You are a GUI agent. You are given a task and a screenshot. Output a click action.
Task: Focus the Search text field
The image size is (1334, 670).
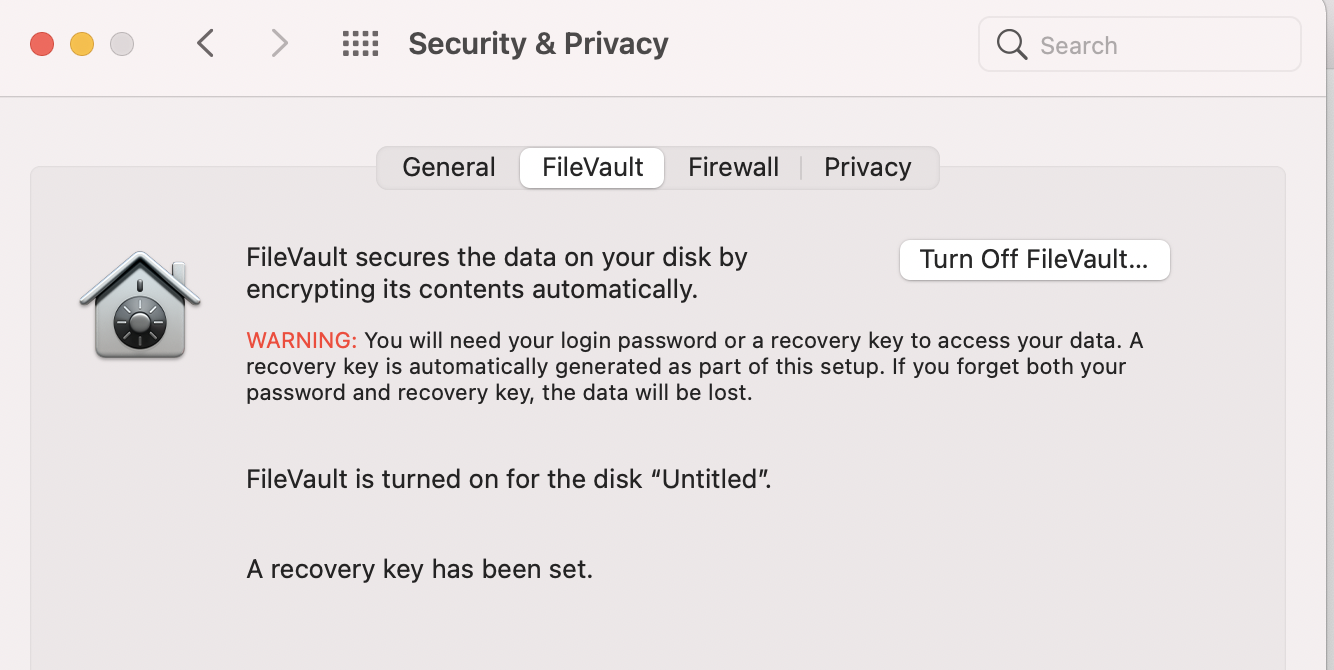coord(1160,45)
